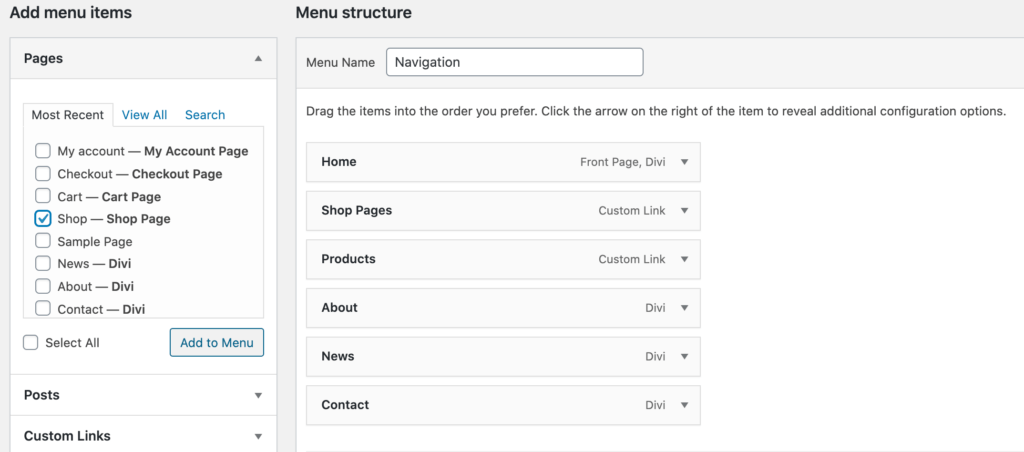Expand the Home menu item arrow
Viewport: 1024px width, 452px height.
pyautogui.click(x=684, y=162)
